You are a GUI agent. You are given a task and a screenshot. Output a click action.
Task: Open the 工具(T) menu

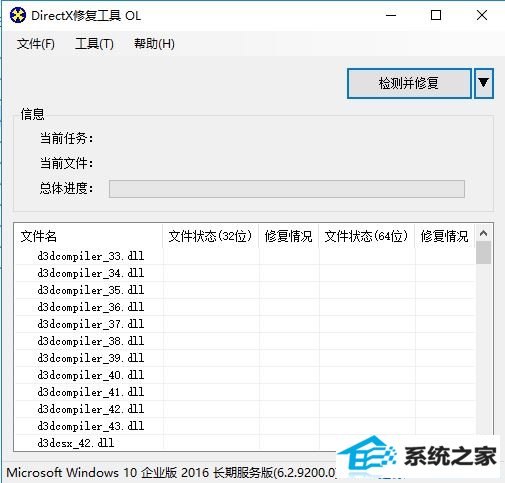click(x=94, y=44)
